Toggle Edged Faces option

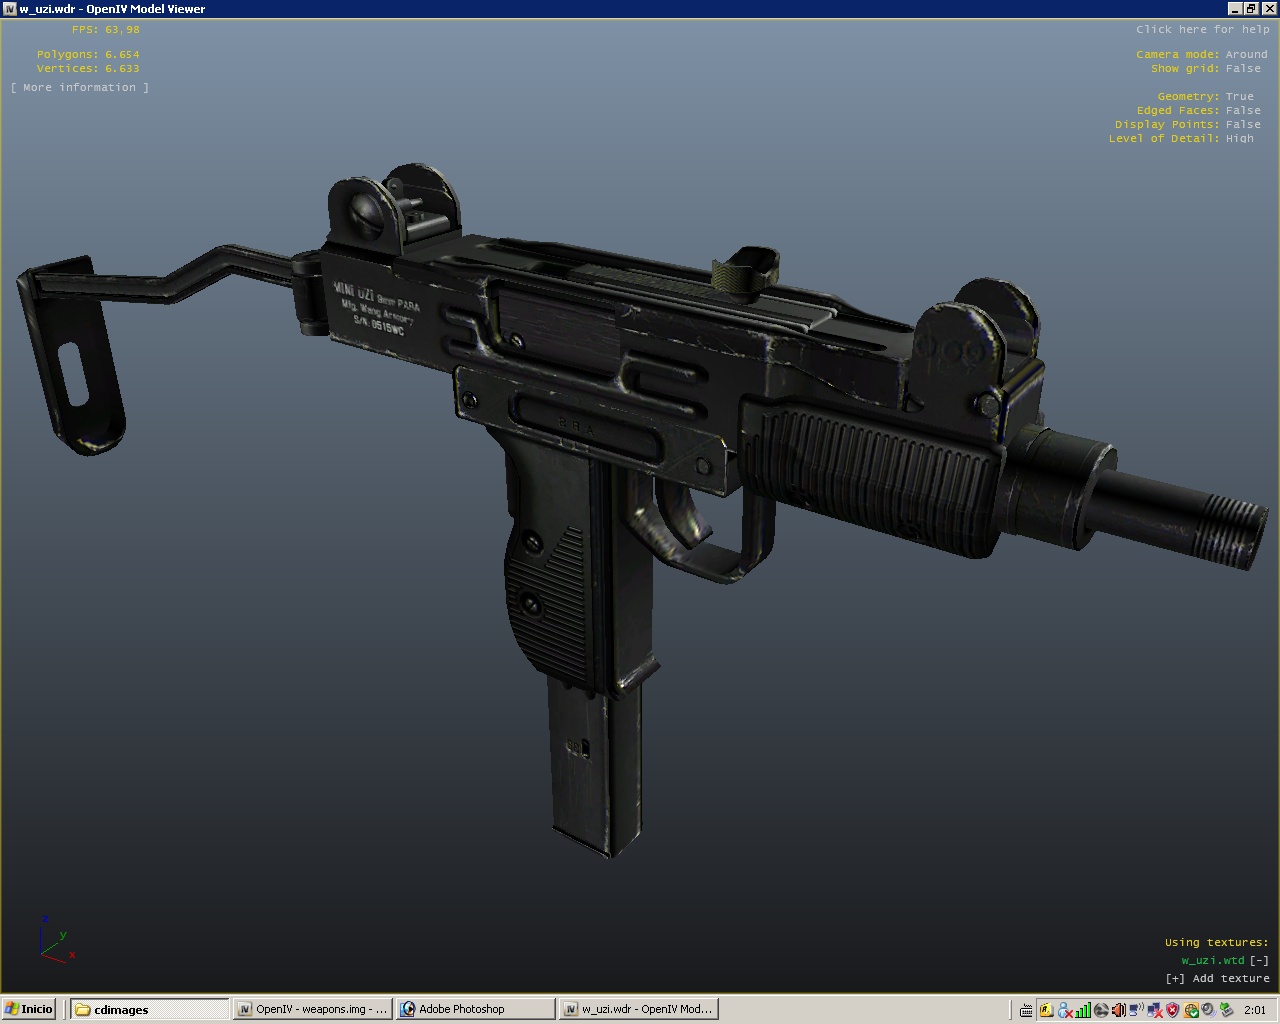point(1199,111)
